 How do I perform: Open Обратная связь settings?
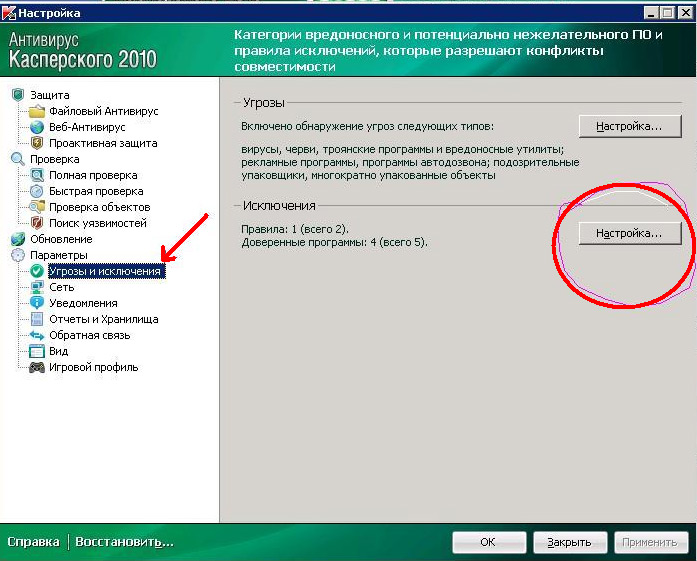pos(90,335)
